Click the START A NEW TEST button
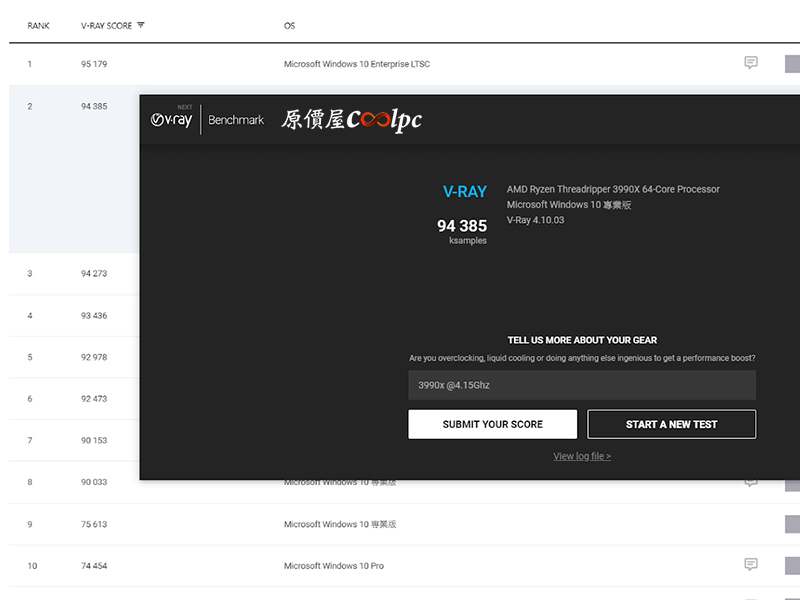 click(671, 424)
